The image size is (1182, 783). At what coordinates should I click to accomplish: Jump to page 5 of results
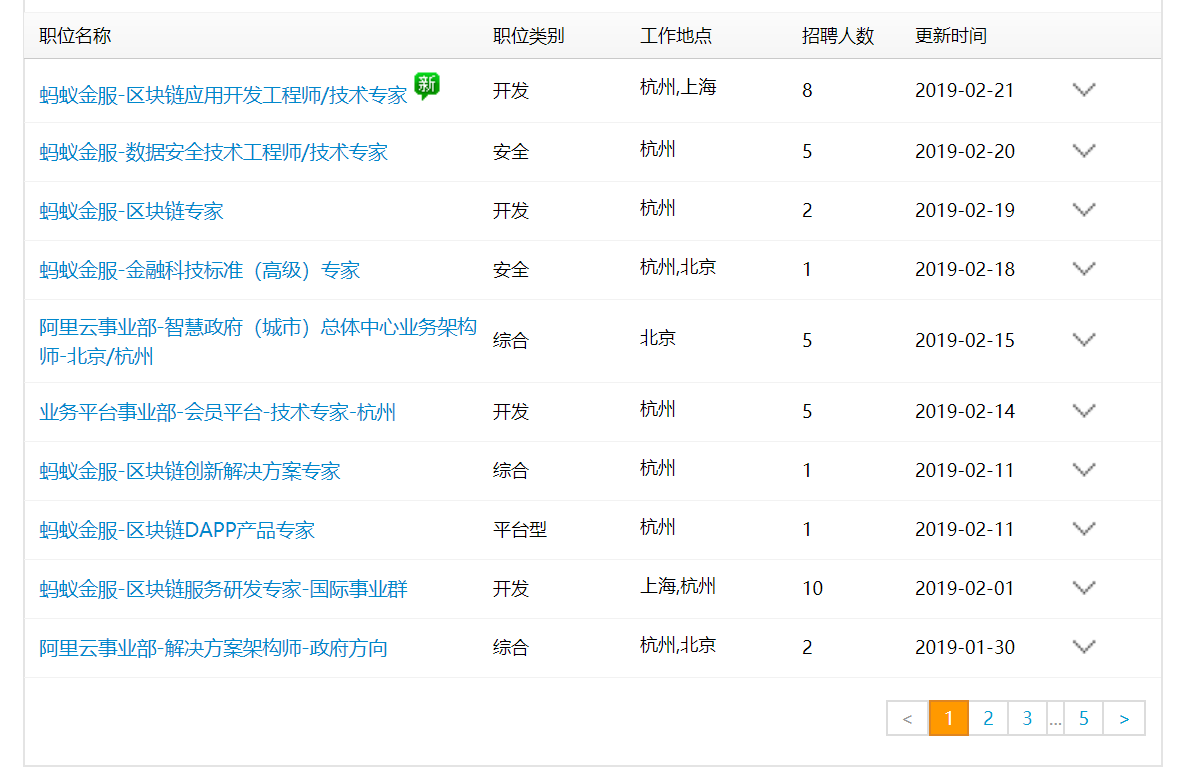pos(1083,718)
